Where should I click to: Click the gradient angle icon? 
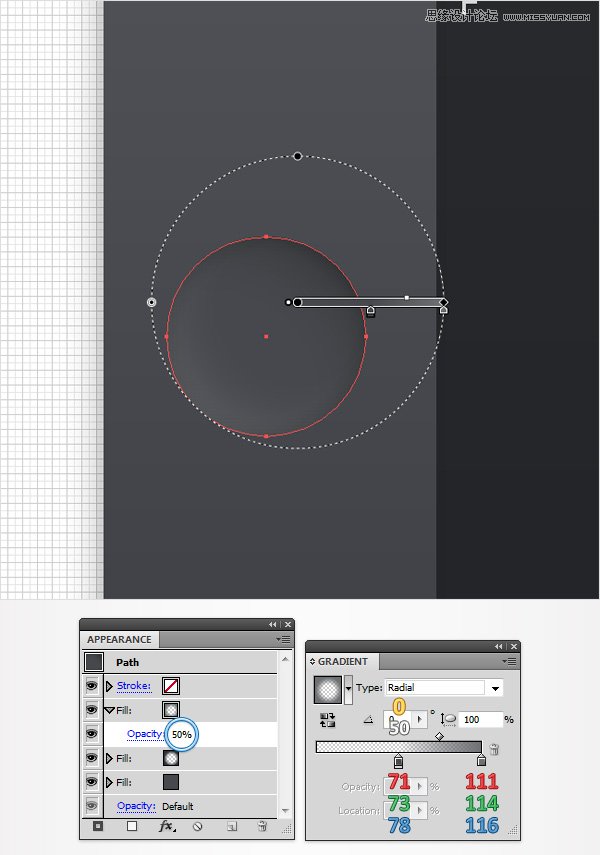tap(369, 720)
